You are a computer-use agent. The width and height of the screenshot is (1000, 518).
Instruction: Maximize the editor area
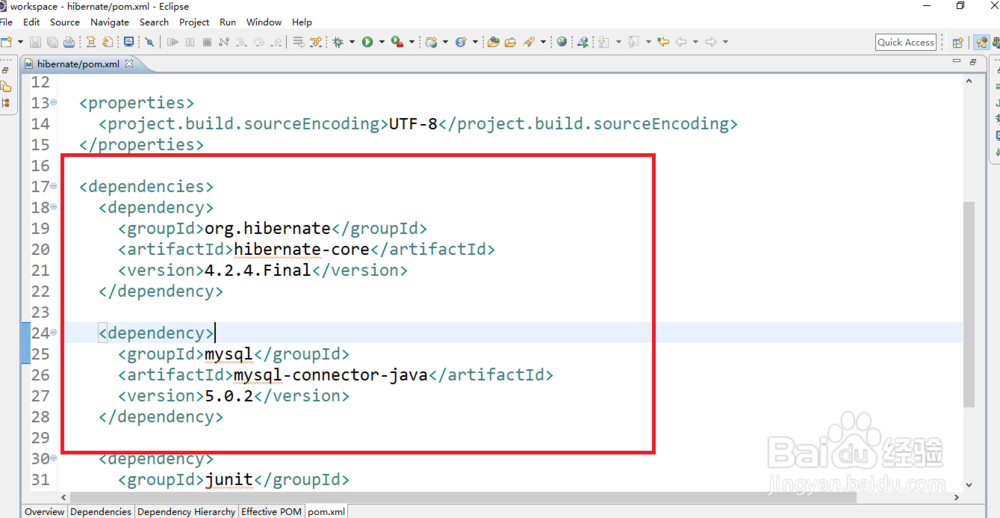[x=973, y=61]
